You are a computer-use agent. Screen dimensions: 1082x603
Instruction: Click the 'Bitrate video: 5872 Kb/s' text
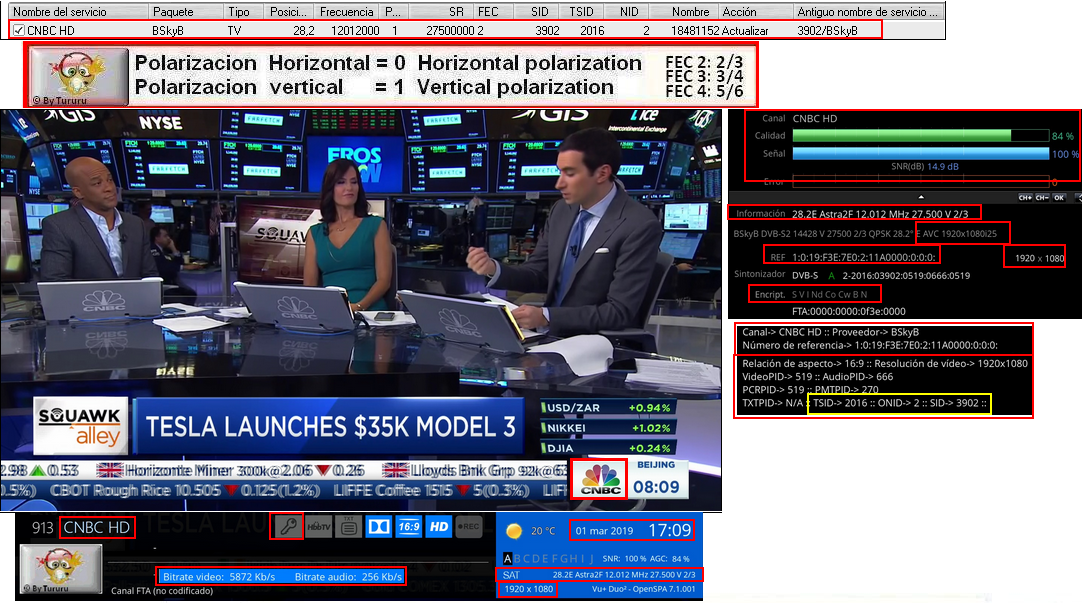point(219,577)
